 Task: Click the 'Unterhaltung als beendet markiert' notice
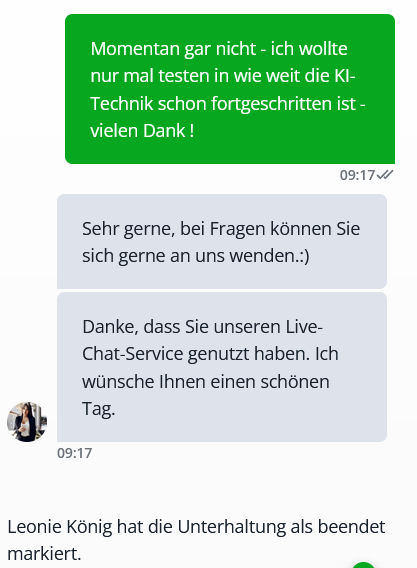(196, 540)
